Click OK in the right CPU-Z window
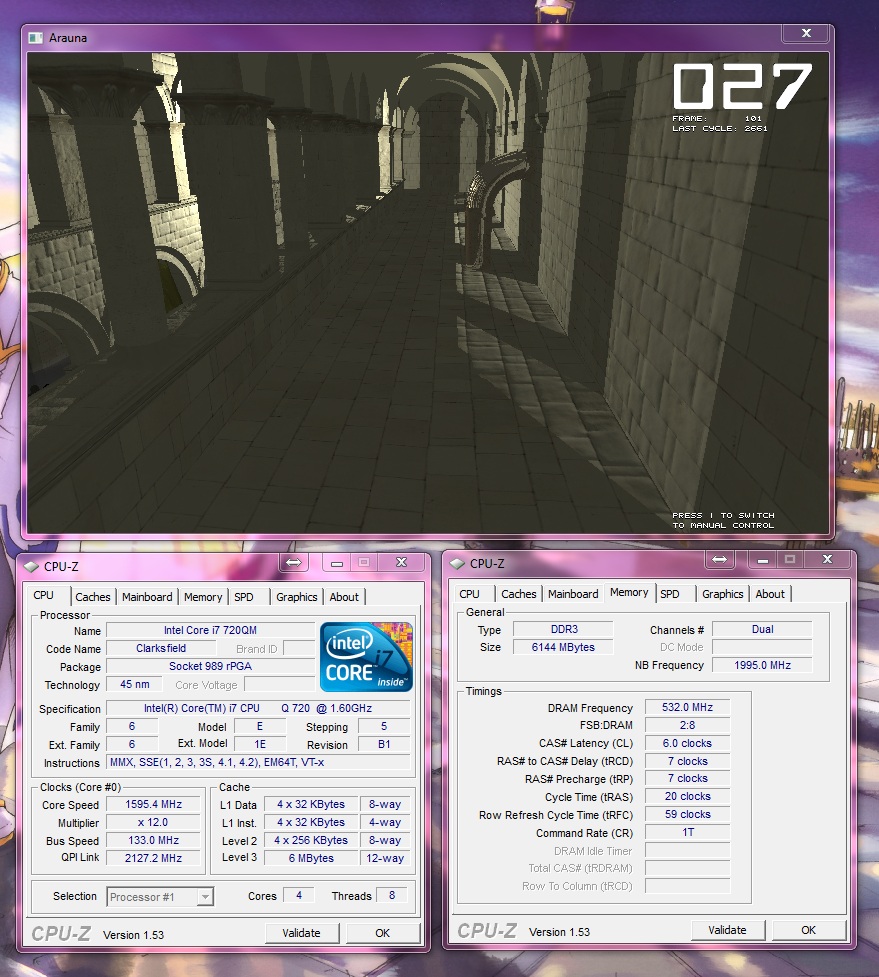This screenshot has height=977, width=879. (x=808, y=930)
